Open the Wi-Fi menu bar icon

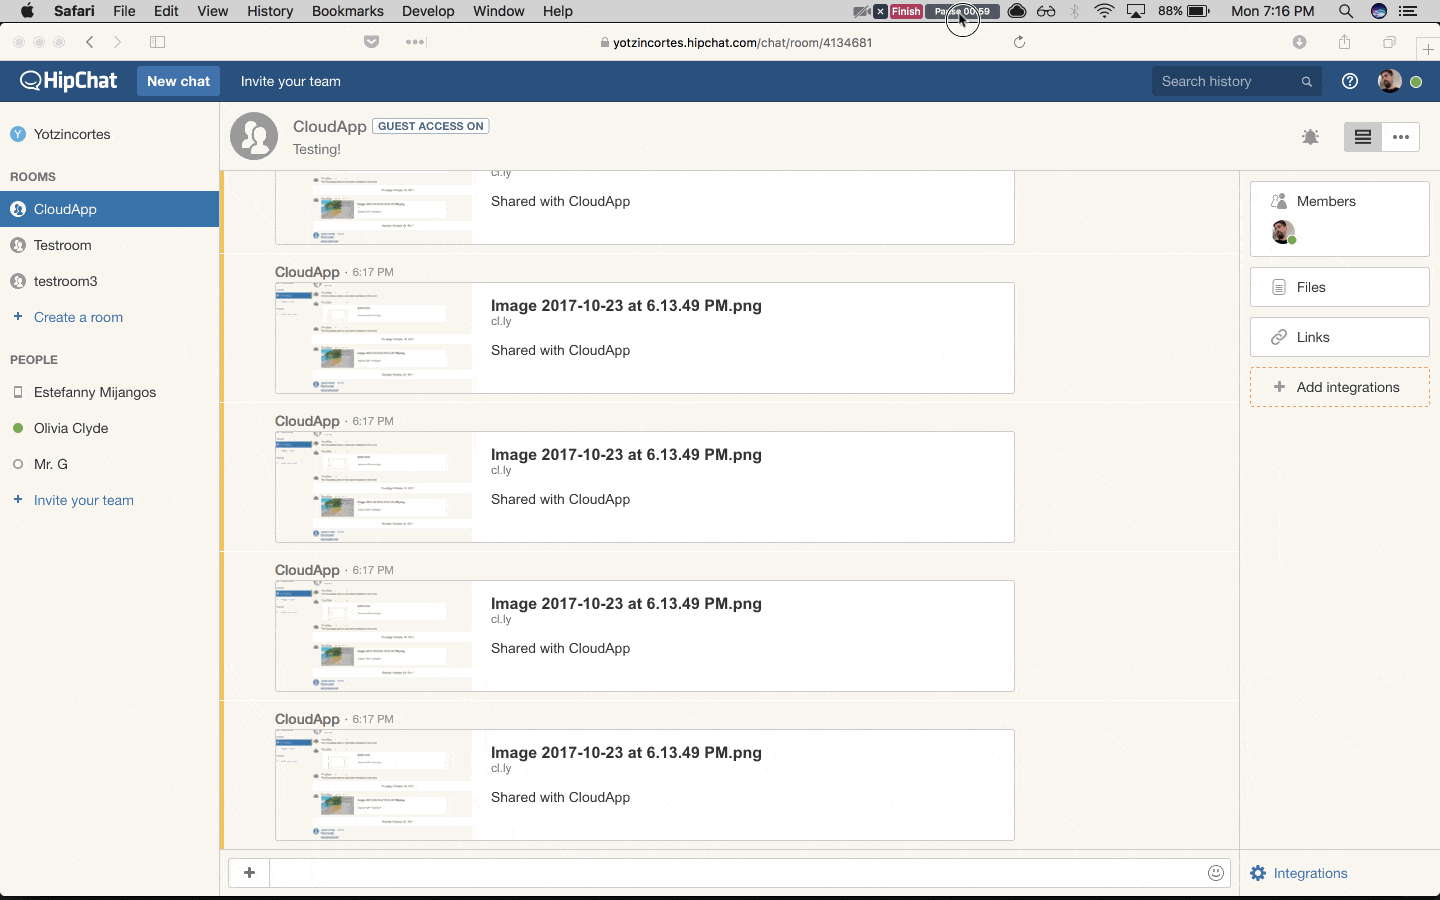pyautogui.click(x=1104, y=11)
